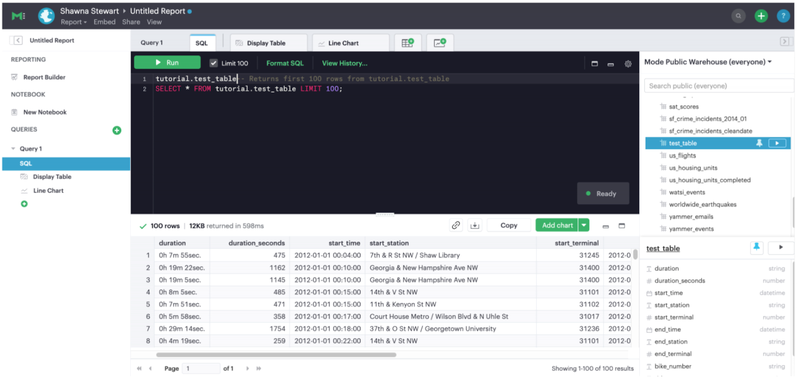This screenshot has height=390, width=800.
Task: Click the download results icon
Action: pyautogui.click(x=475, y=225)
